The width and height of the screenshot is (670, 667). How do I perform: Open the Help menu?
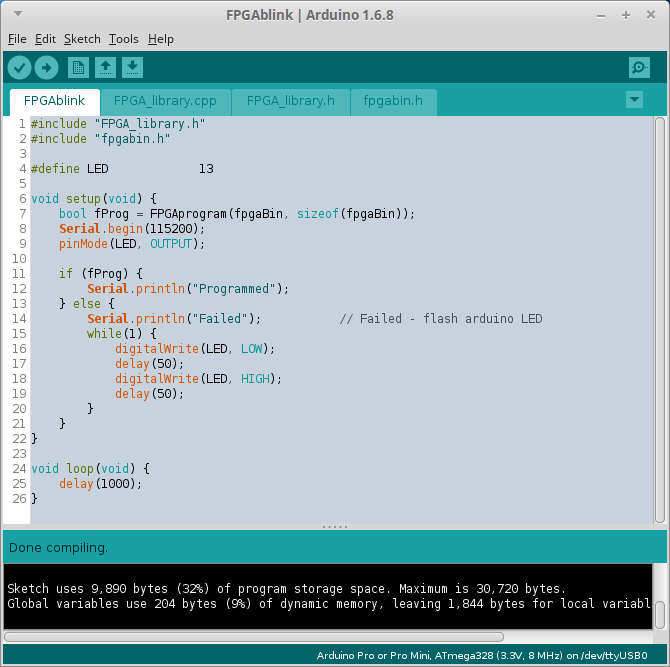161,39
